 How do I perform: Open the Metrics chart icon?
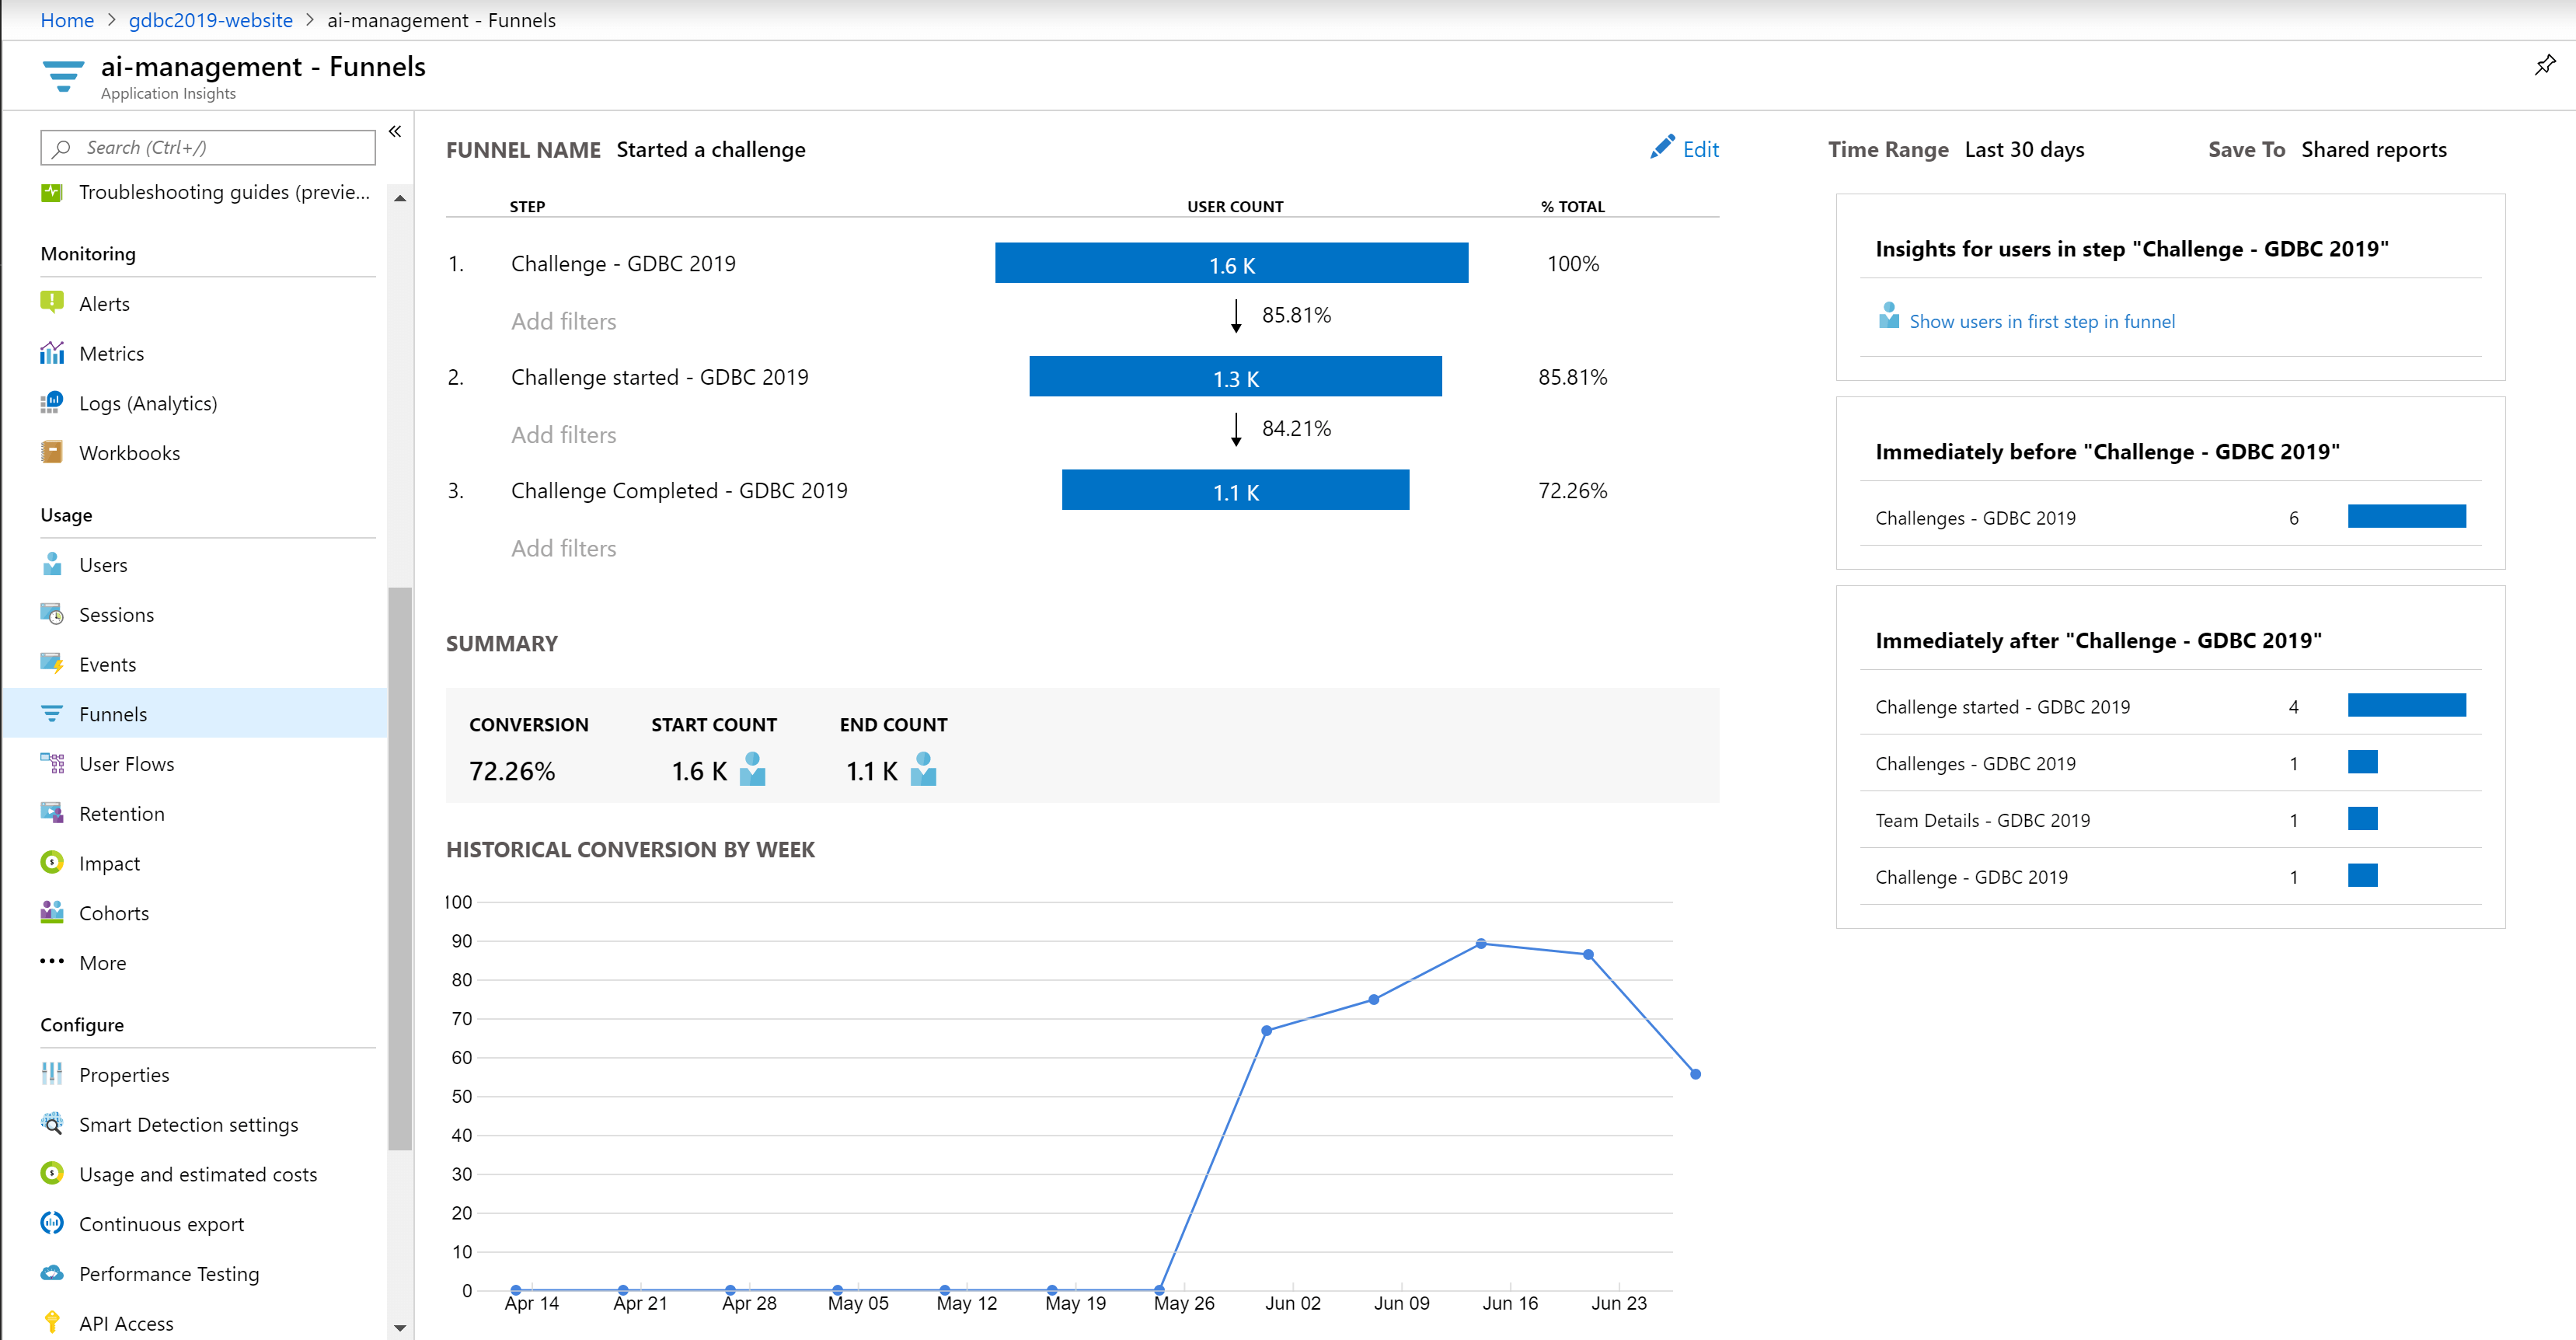(x=52, y=353)
